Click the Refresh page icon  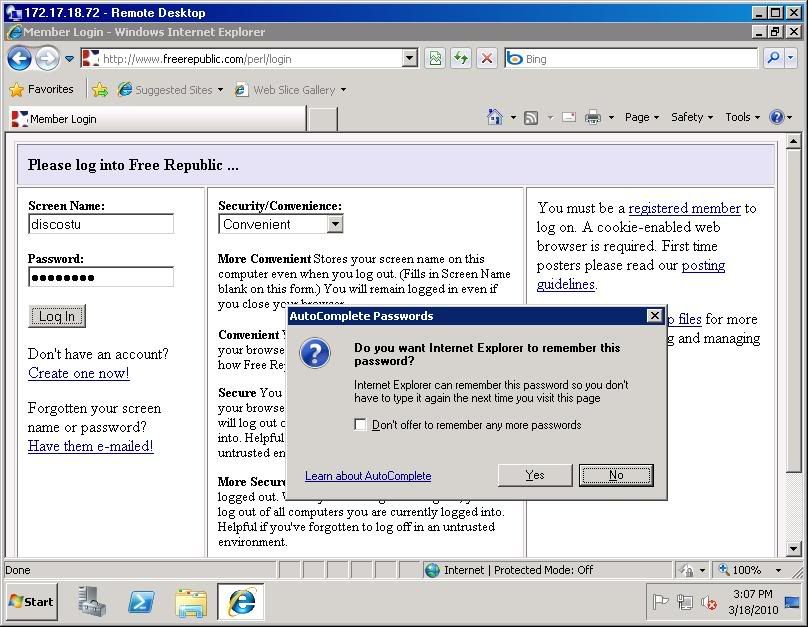point(461,58)
